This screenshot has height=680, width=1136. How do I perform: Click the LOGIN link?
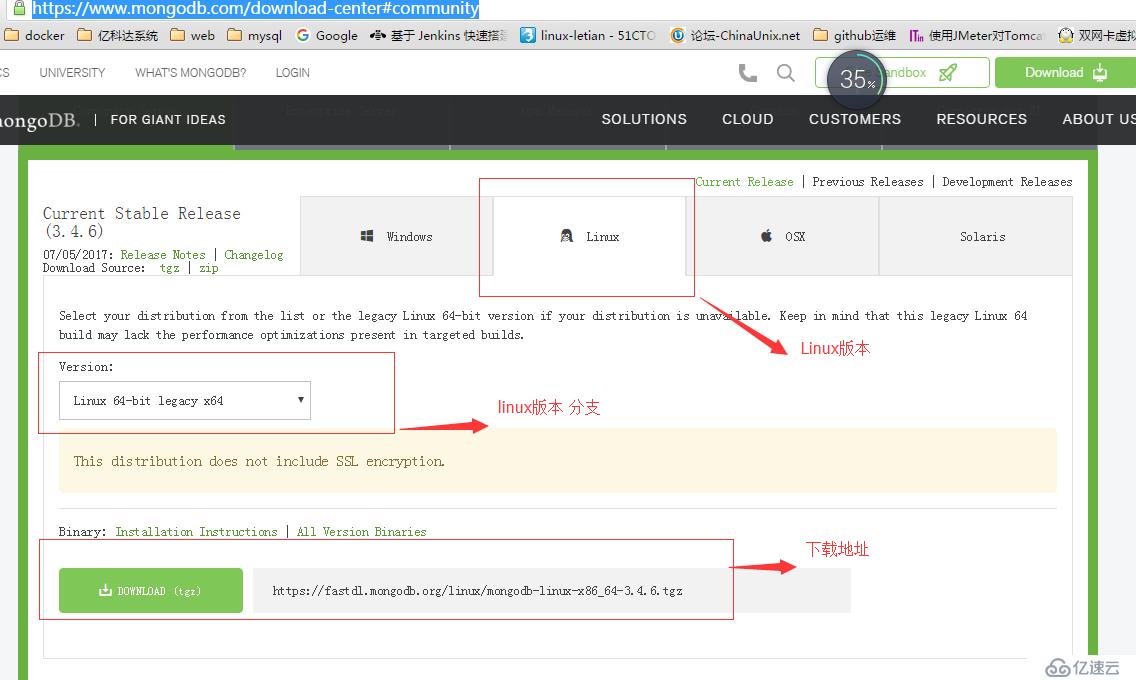(x=293, y=72)
